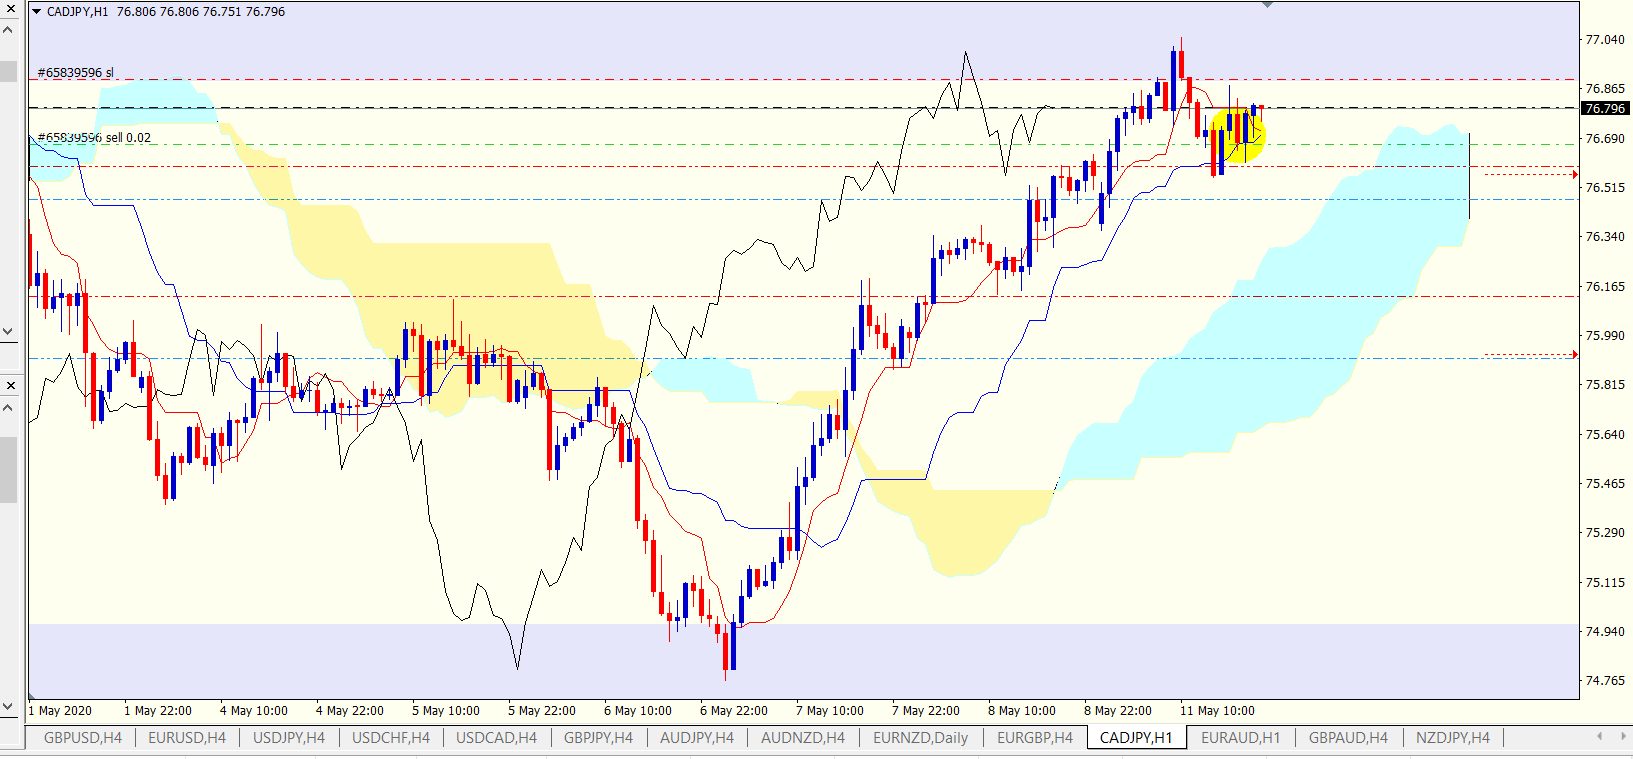Click the upper red arrow near 76.515
Image resolution: width=1633 pixels, height=759 pixels.
[x=1574, y=175]
